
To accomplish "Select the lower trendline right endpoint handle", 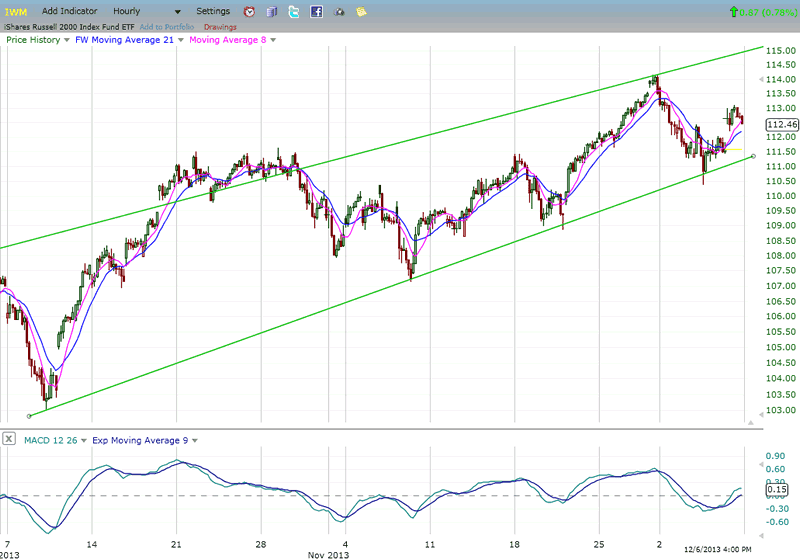I will point(754,156).
